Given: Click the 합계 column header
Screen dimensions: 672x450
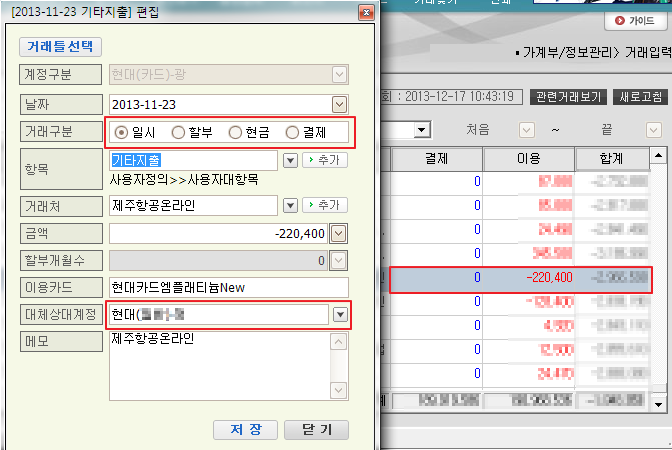Looking at the screenshot, I should [612, 159].
